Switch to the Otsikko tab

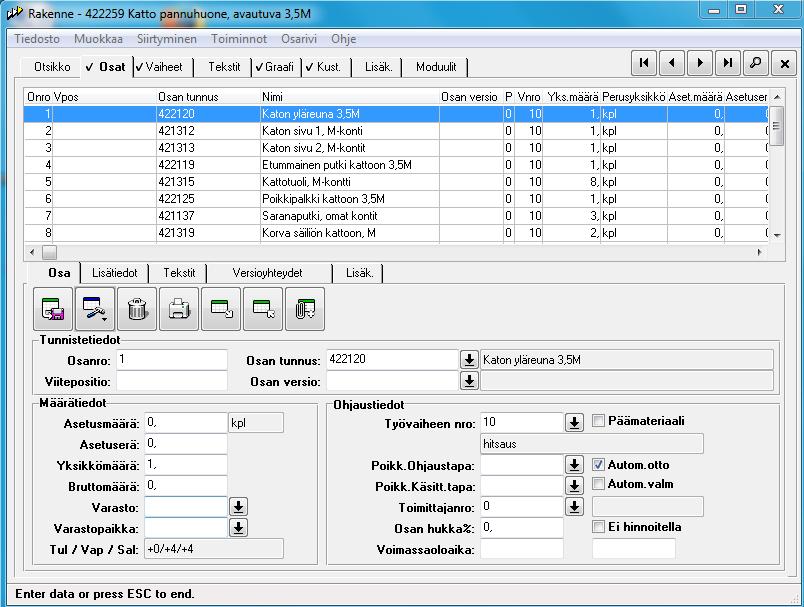[x=52, y=67]
